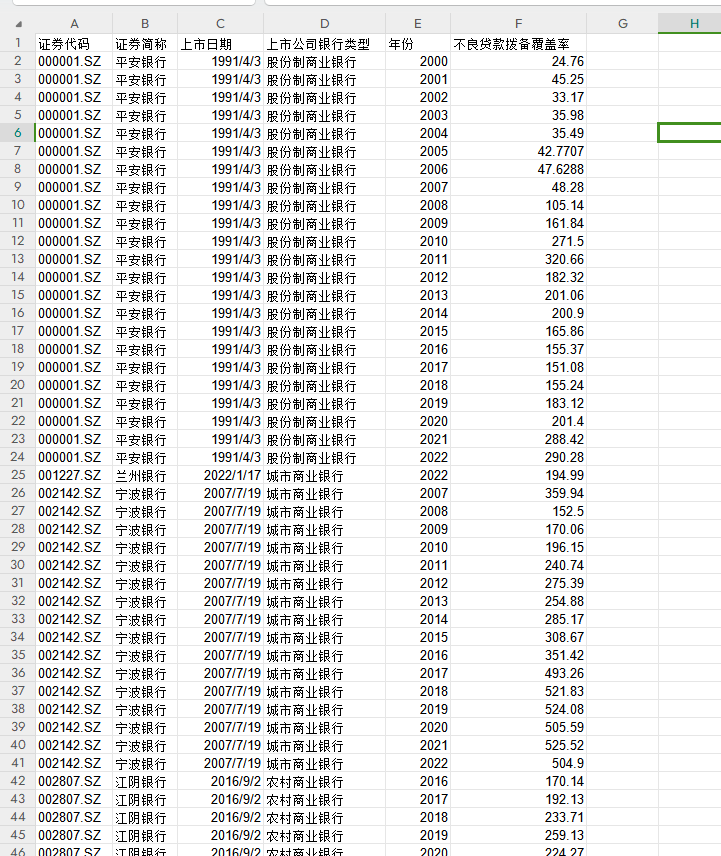The width and height of the screenshot is (721, 856).
Task: Click cell with value 320.66
Action: click(519, 259)
